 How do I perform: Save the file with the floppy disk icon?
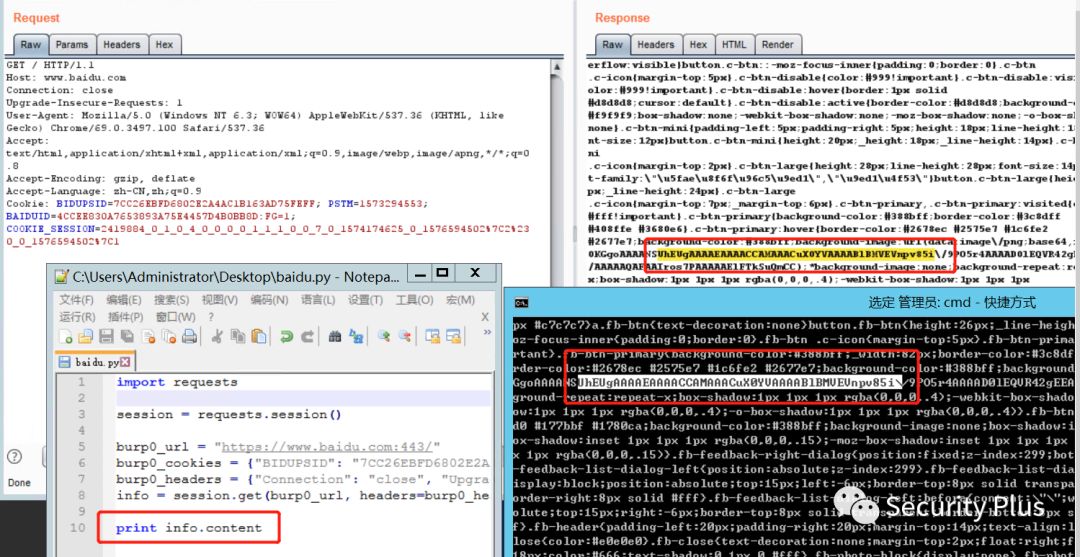pyautogui.click(x=106, y=336)
